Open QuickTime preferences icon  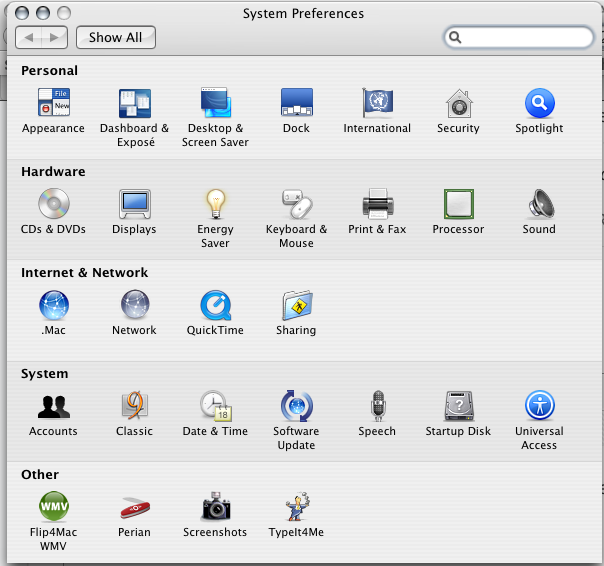click(x=216, y=305)
